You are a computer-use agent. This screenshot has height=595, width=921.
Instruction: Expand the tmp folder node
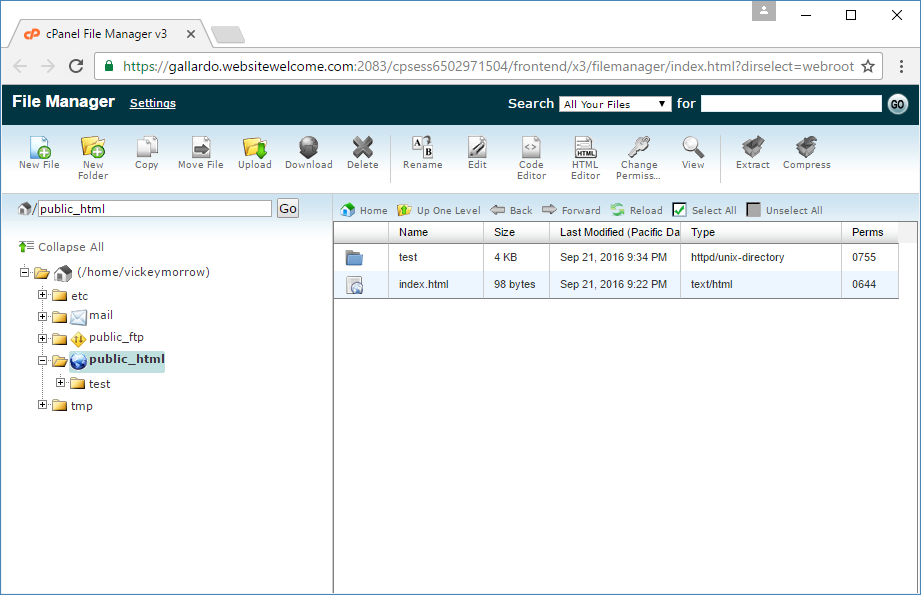coord(42,405)
